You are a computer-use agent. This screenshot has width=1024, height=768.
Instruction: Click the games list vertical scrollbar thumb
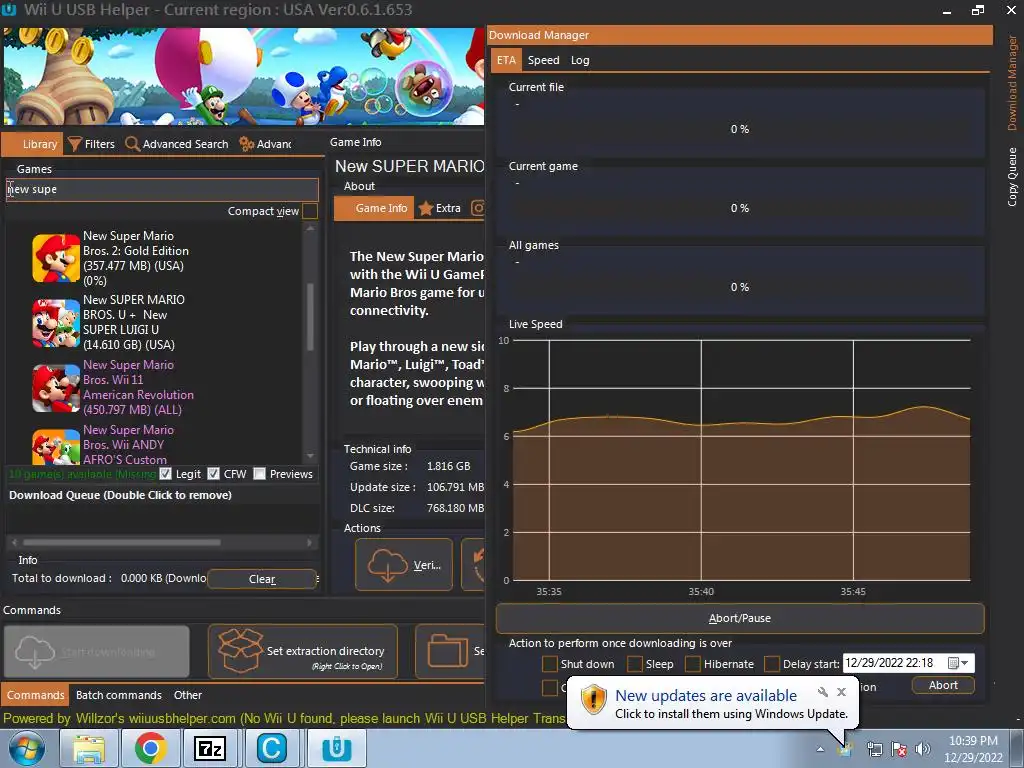point(310,317)
